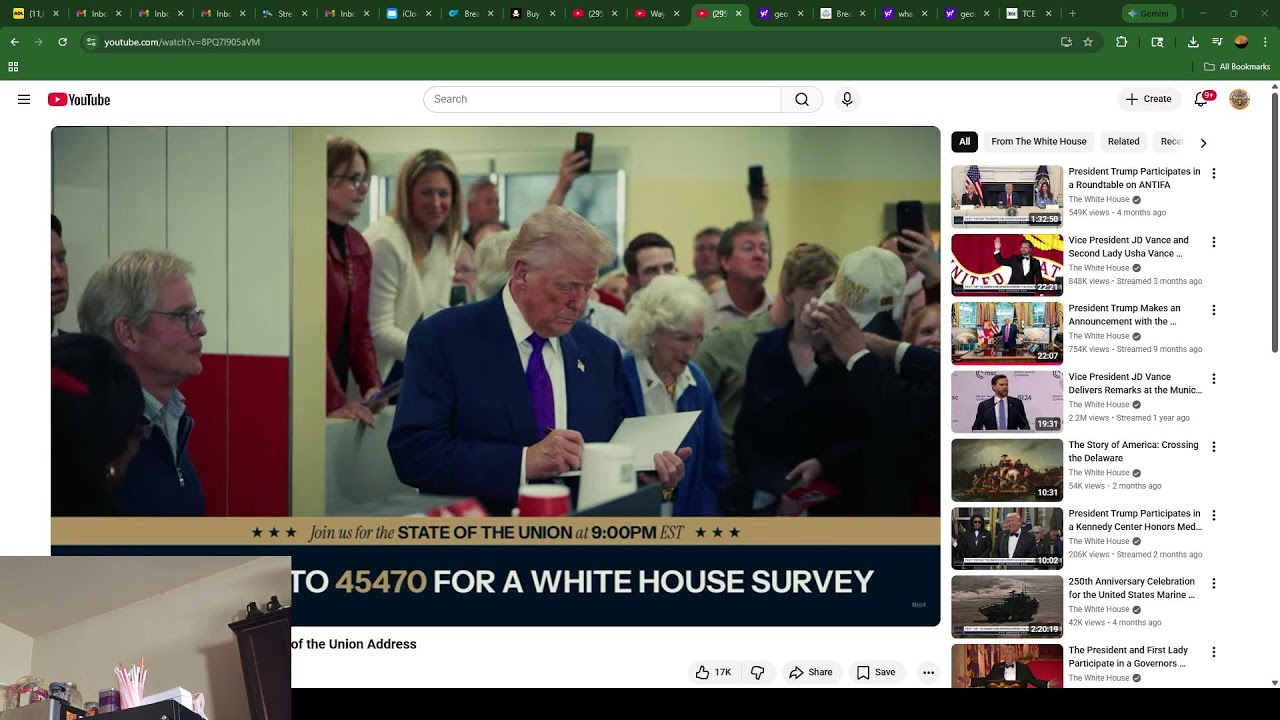Go back in browser history

pos(14,42)
